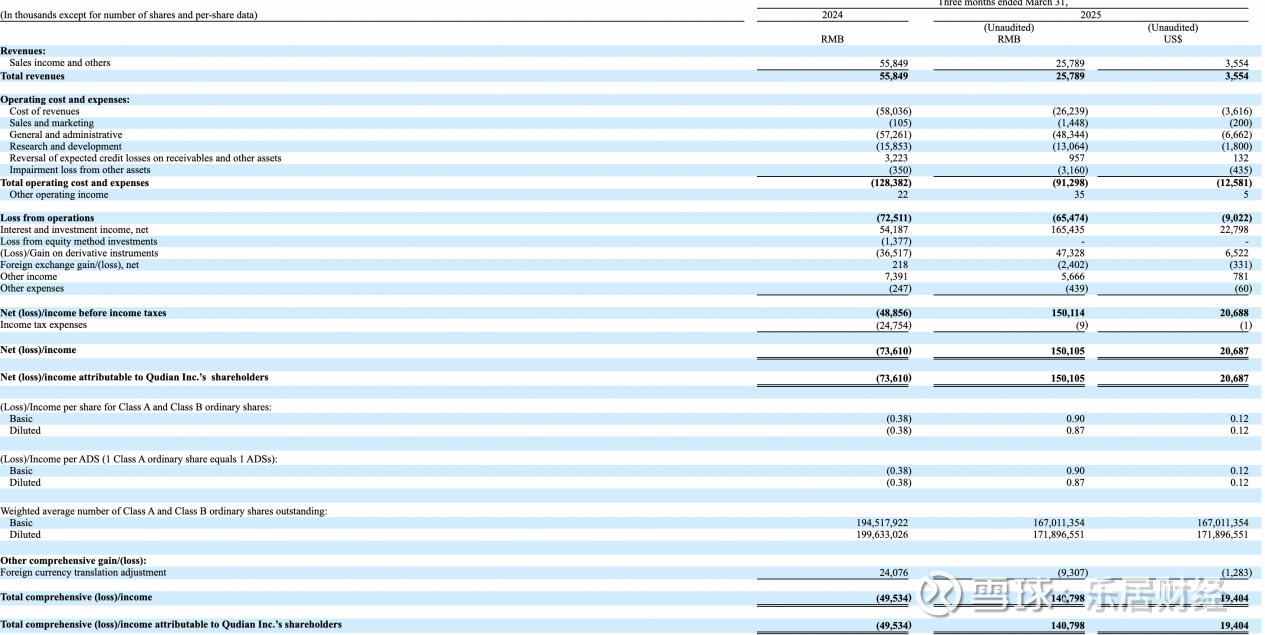Click the 'Weighted average number of Class A' heading

point(163,511)
